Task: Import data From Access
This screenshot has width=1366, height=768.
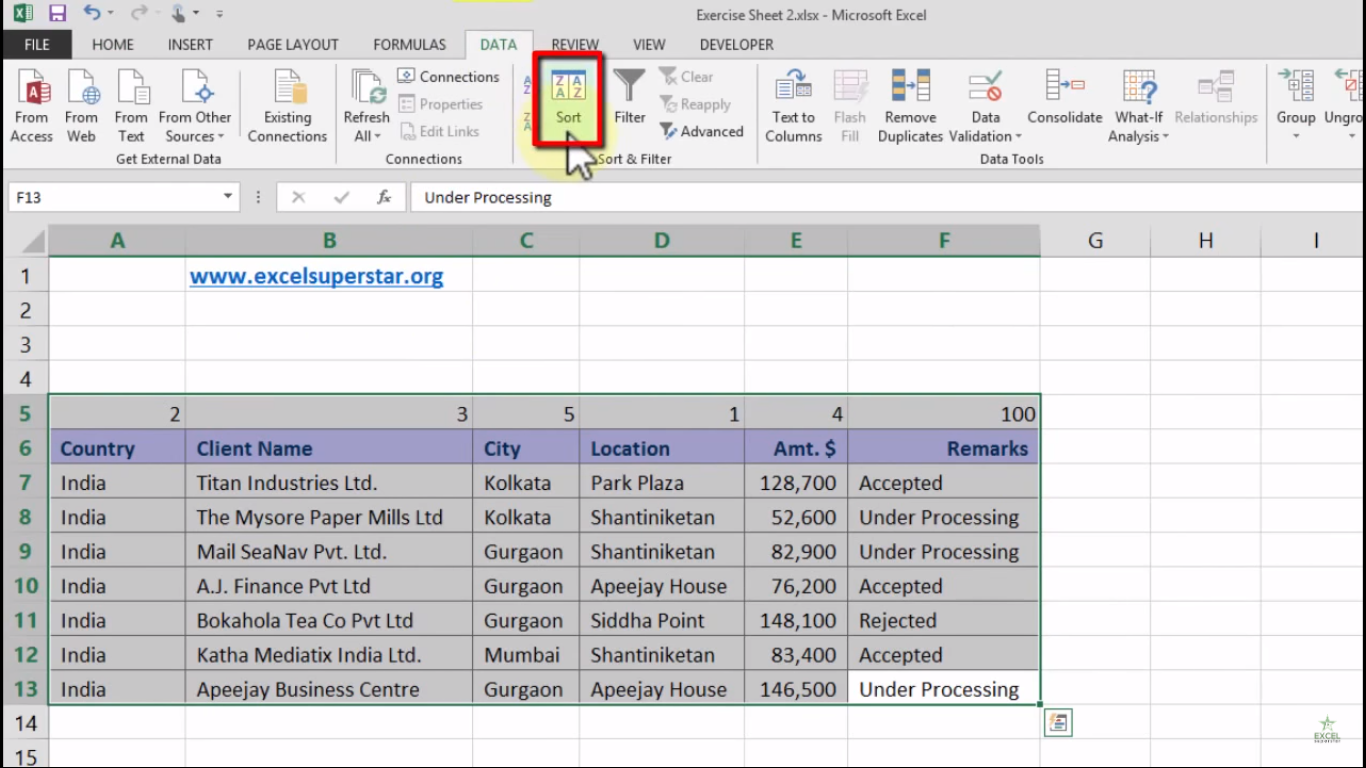Action: pyautogui.click(x=32, y=106)
